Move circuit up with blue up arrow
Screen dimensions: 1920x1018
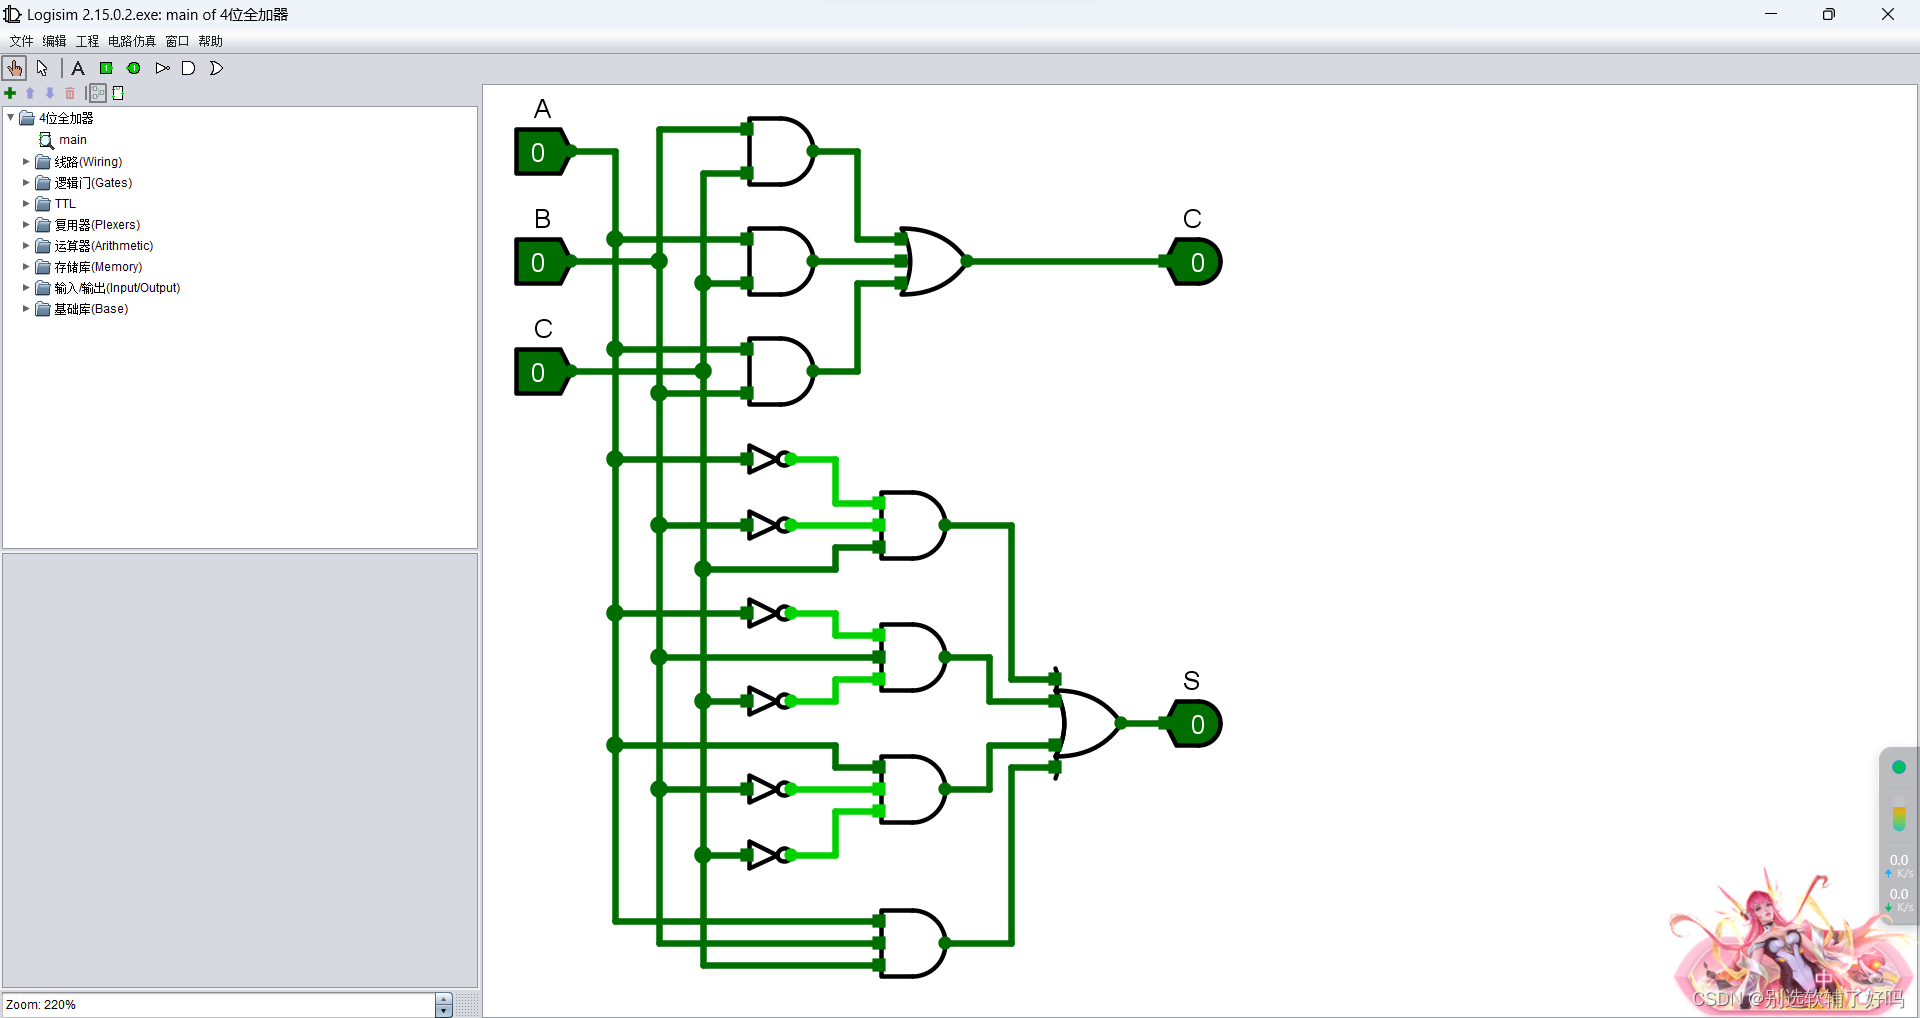(x=30, y=93)
